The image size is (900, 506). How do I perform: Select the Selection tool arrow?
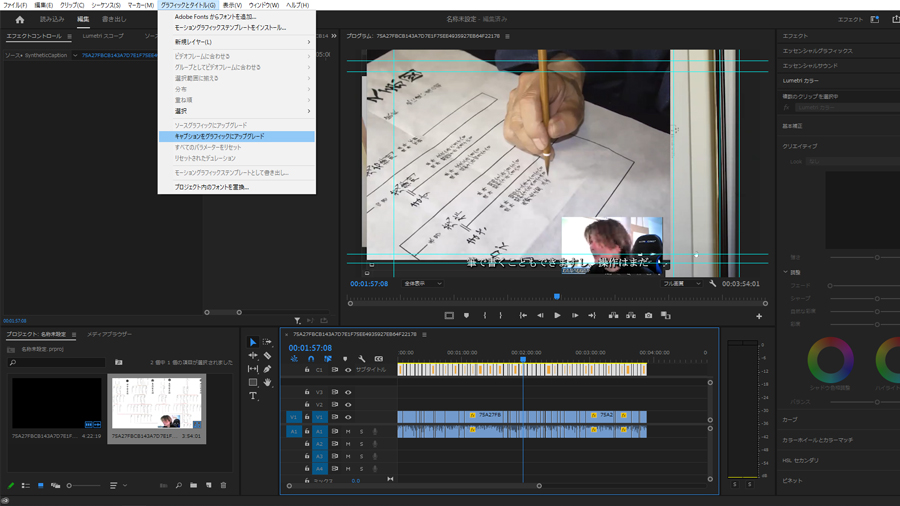click(253, 342)
